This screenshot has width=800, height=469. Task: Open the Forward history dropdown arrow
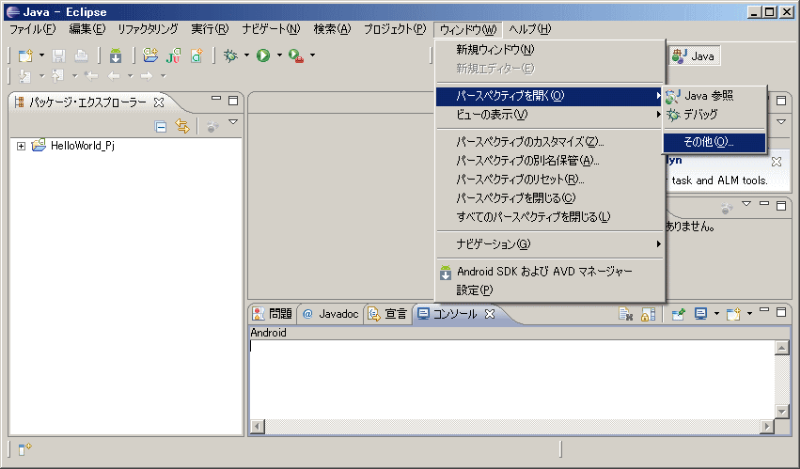click(x=163, y=76)
